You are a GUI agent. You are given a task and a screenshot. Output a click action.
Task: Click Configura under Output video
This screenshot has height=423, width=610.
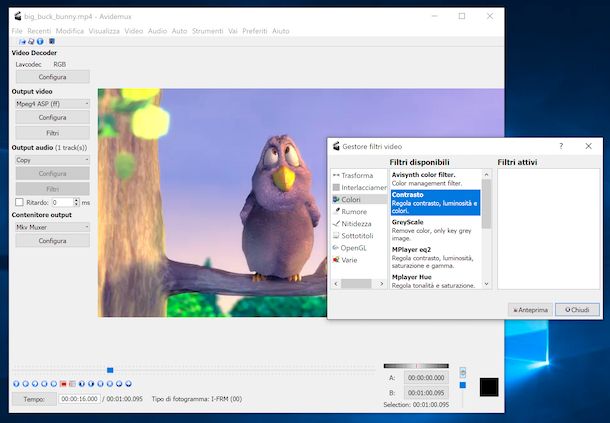point(53,117)
